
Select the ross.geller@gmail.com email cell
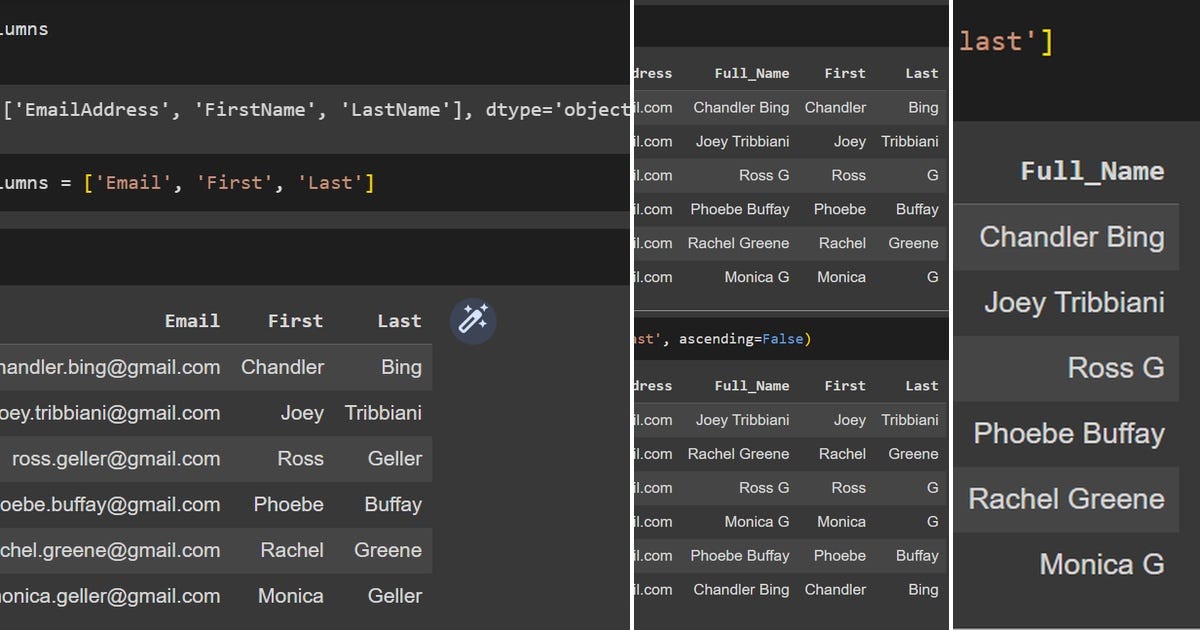[116, 459]
